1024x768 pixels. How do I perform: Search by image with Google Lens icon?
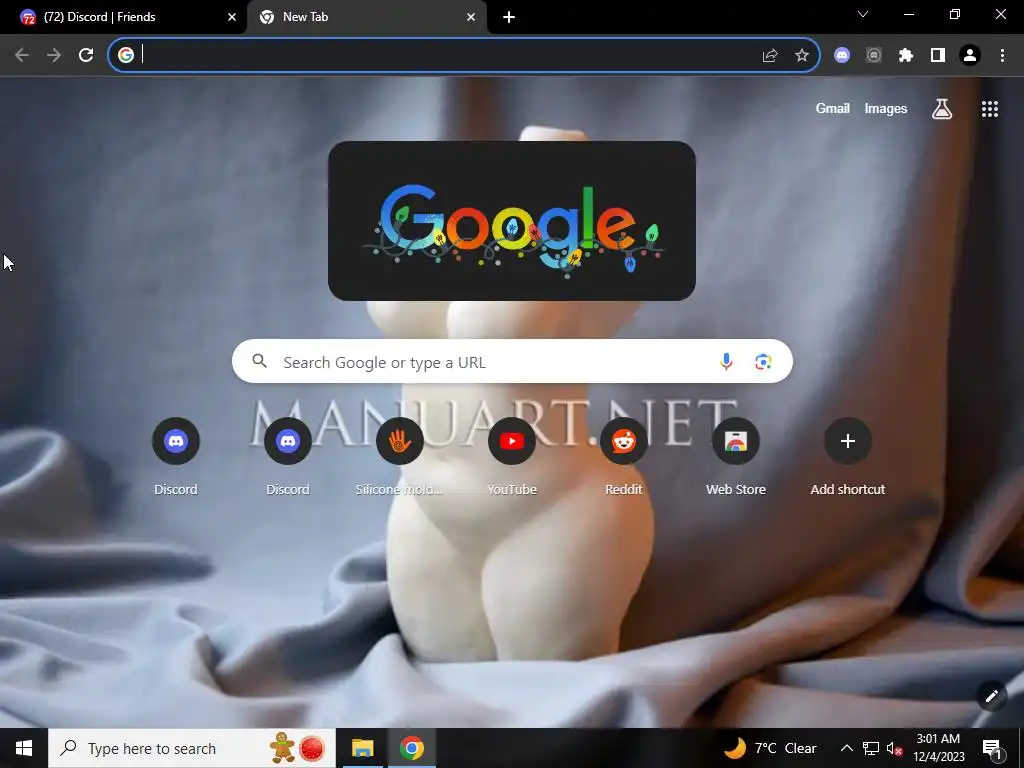coord(763,361)
